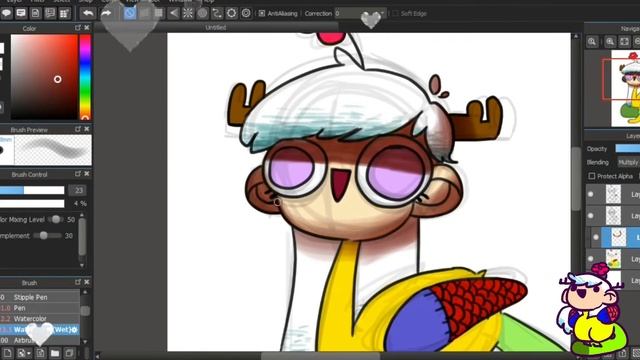Toggle the AntiAliasing checkbox
Screen dimensions: 640x360
262,13
